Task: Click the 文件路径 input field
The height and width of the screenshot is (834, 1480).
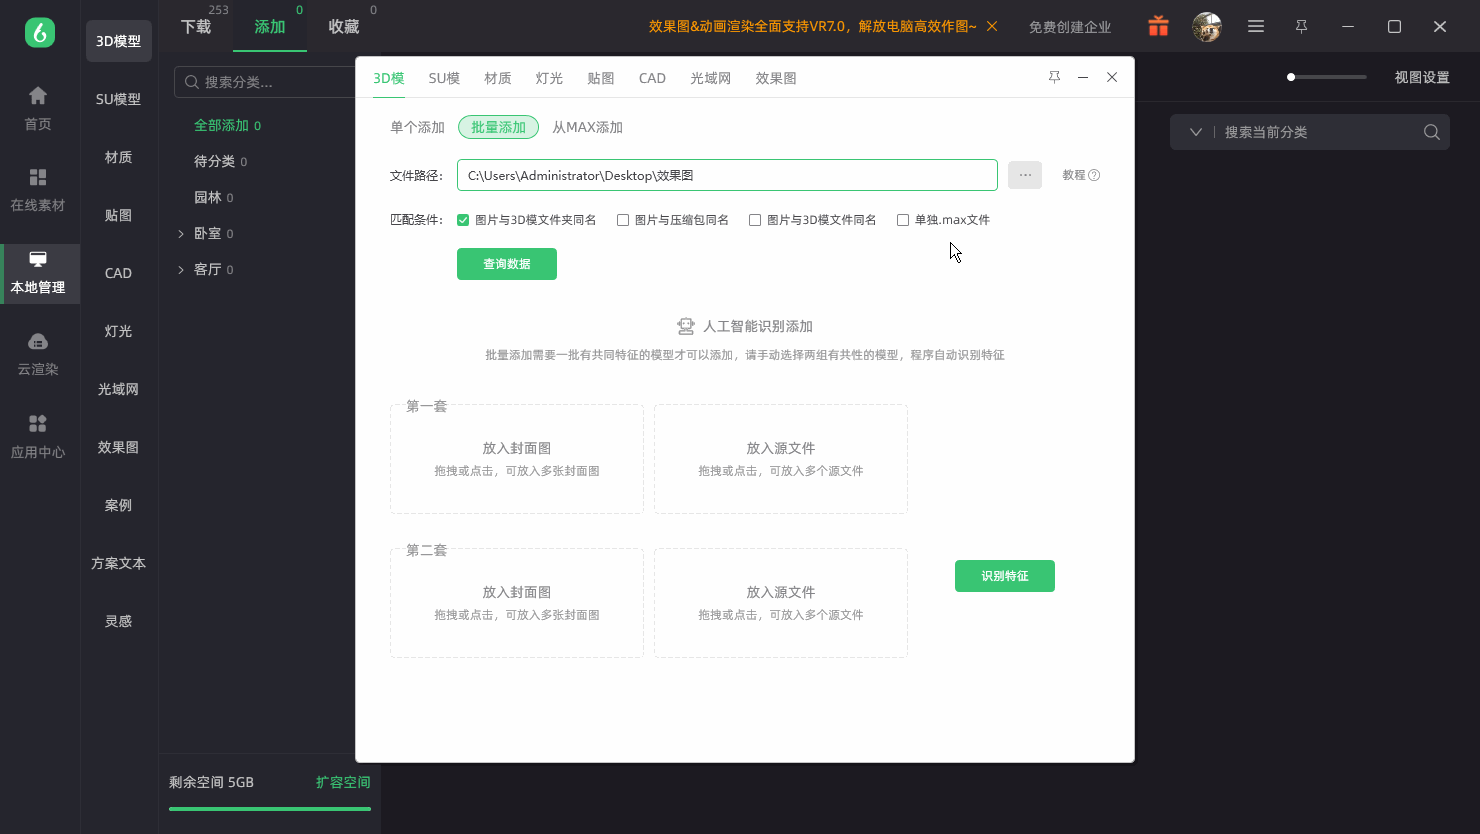Action: coord(727,175)
